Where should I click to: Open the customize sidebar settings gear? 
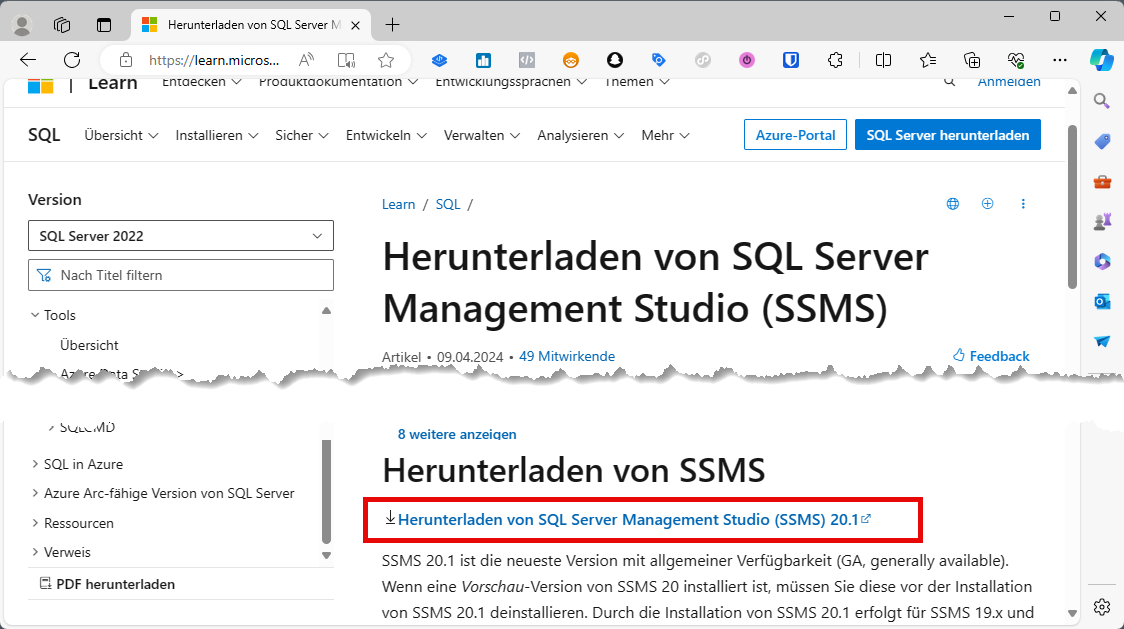pos(1101,606)
